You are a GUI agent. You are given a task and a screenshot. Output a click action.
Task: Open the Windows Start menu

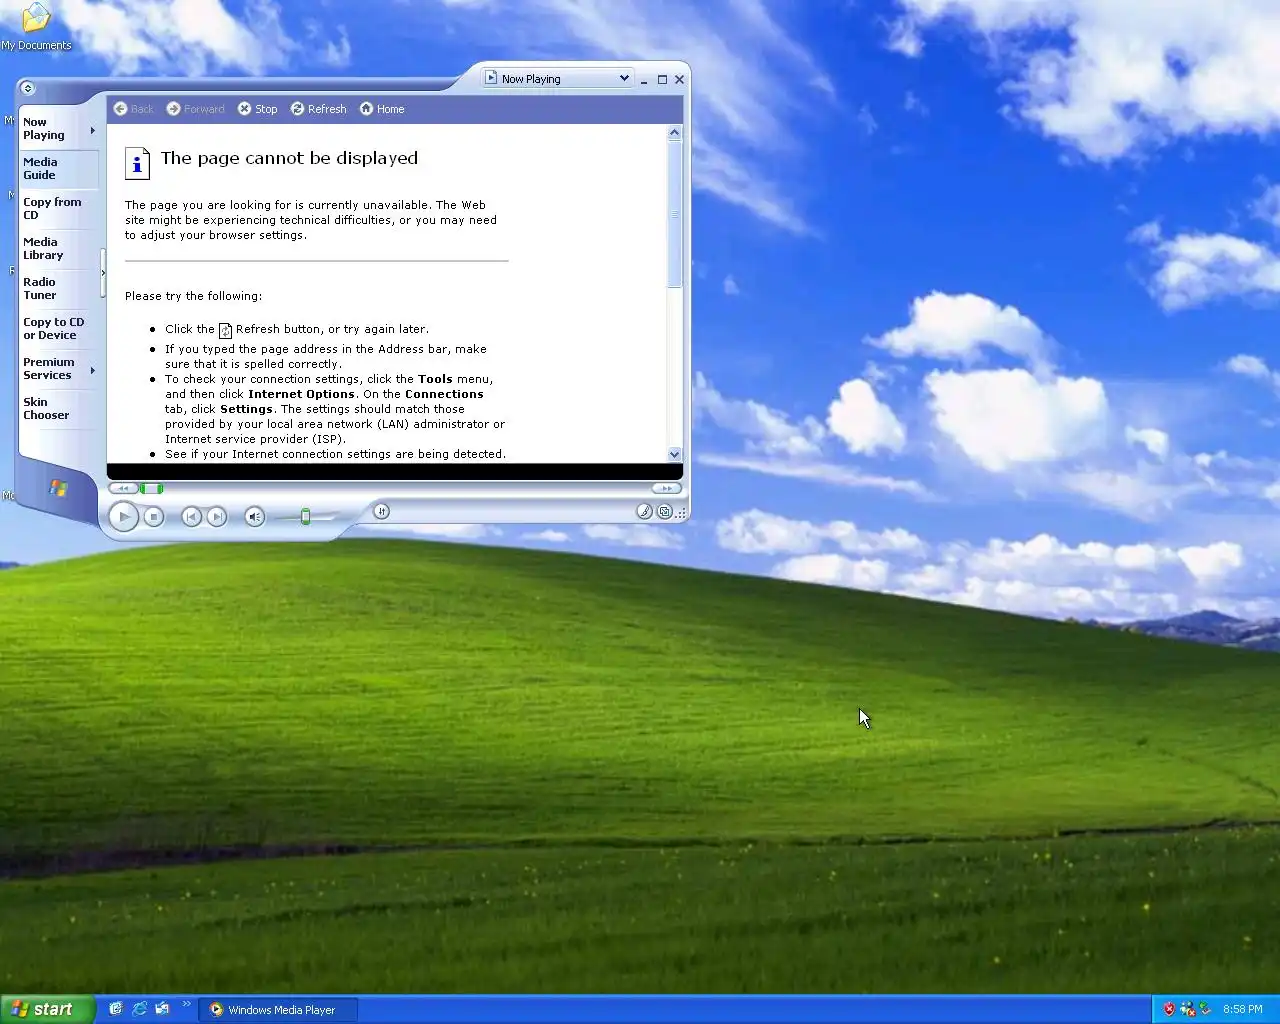pyautogui.click(x=48, y=1009)
